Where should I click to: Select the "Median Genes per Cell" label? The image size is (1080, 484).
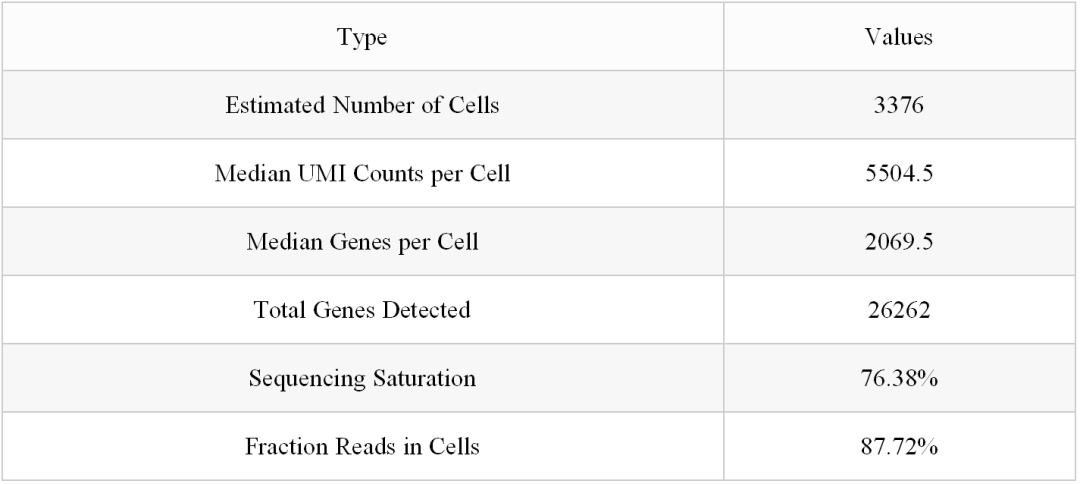tap(362, 241)
